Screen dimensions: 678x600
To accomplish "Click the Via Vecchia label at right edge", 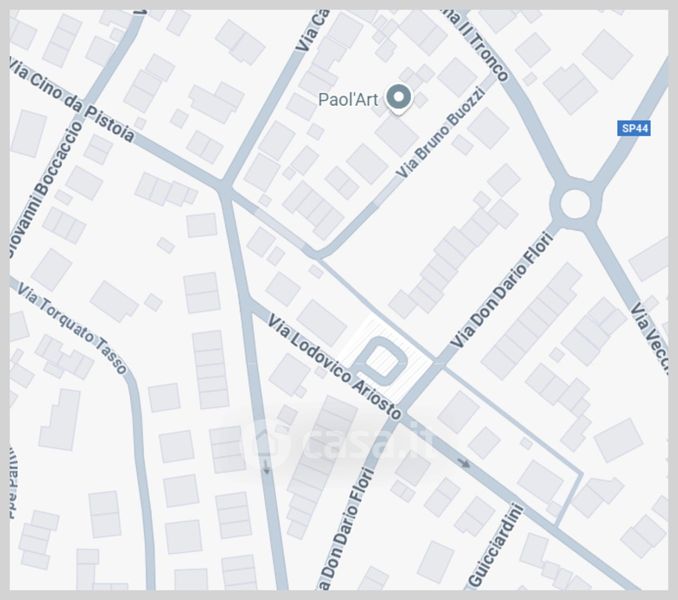I will (650, 337).
